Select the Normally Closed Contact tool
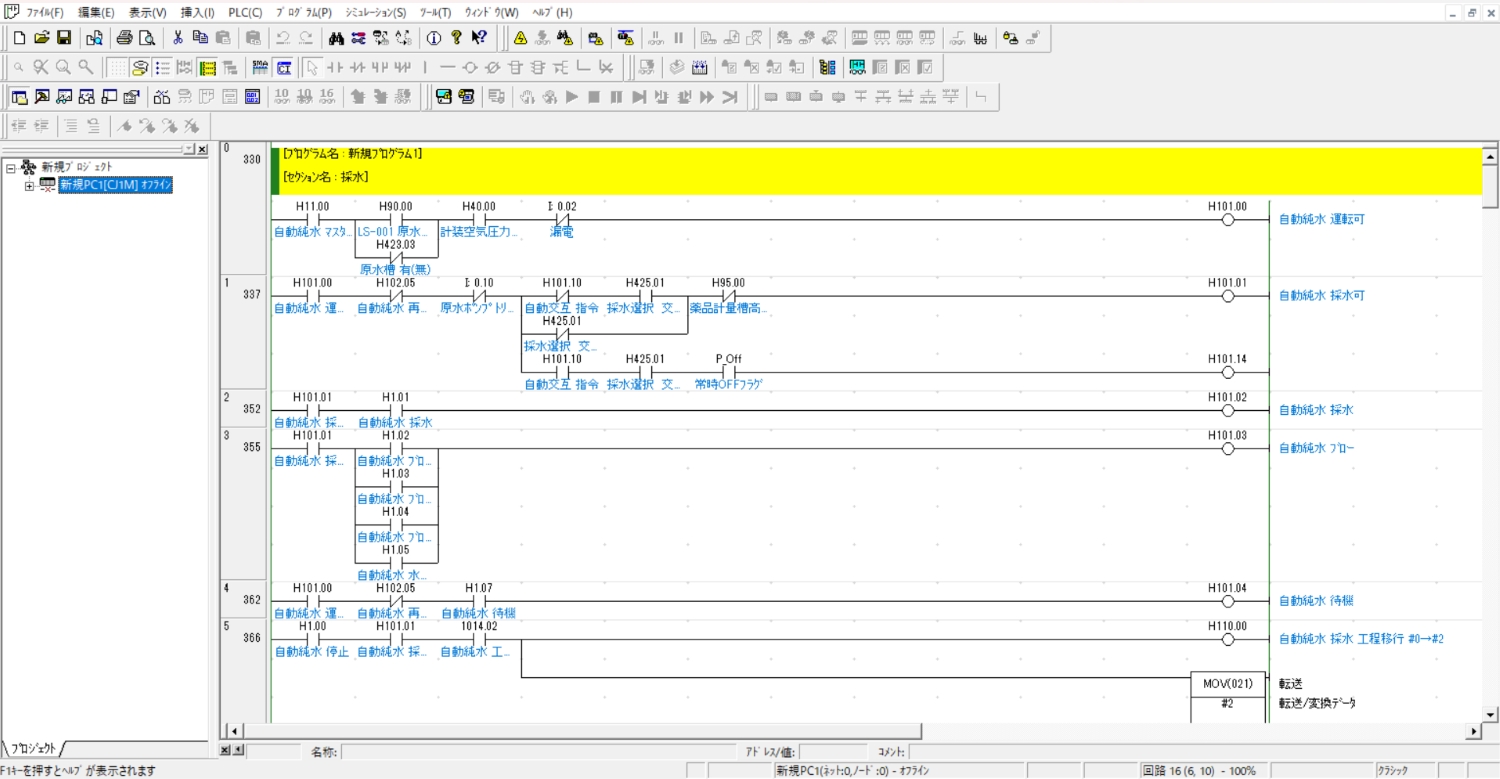1500x779 pixels. [357, 67]
